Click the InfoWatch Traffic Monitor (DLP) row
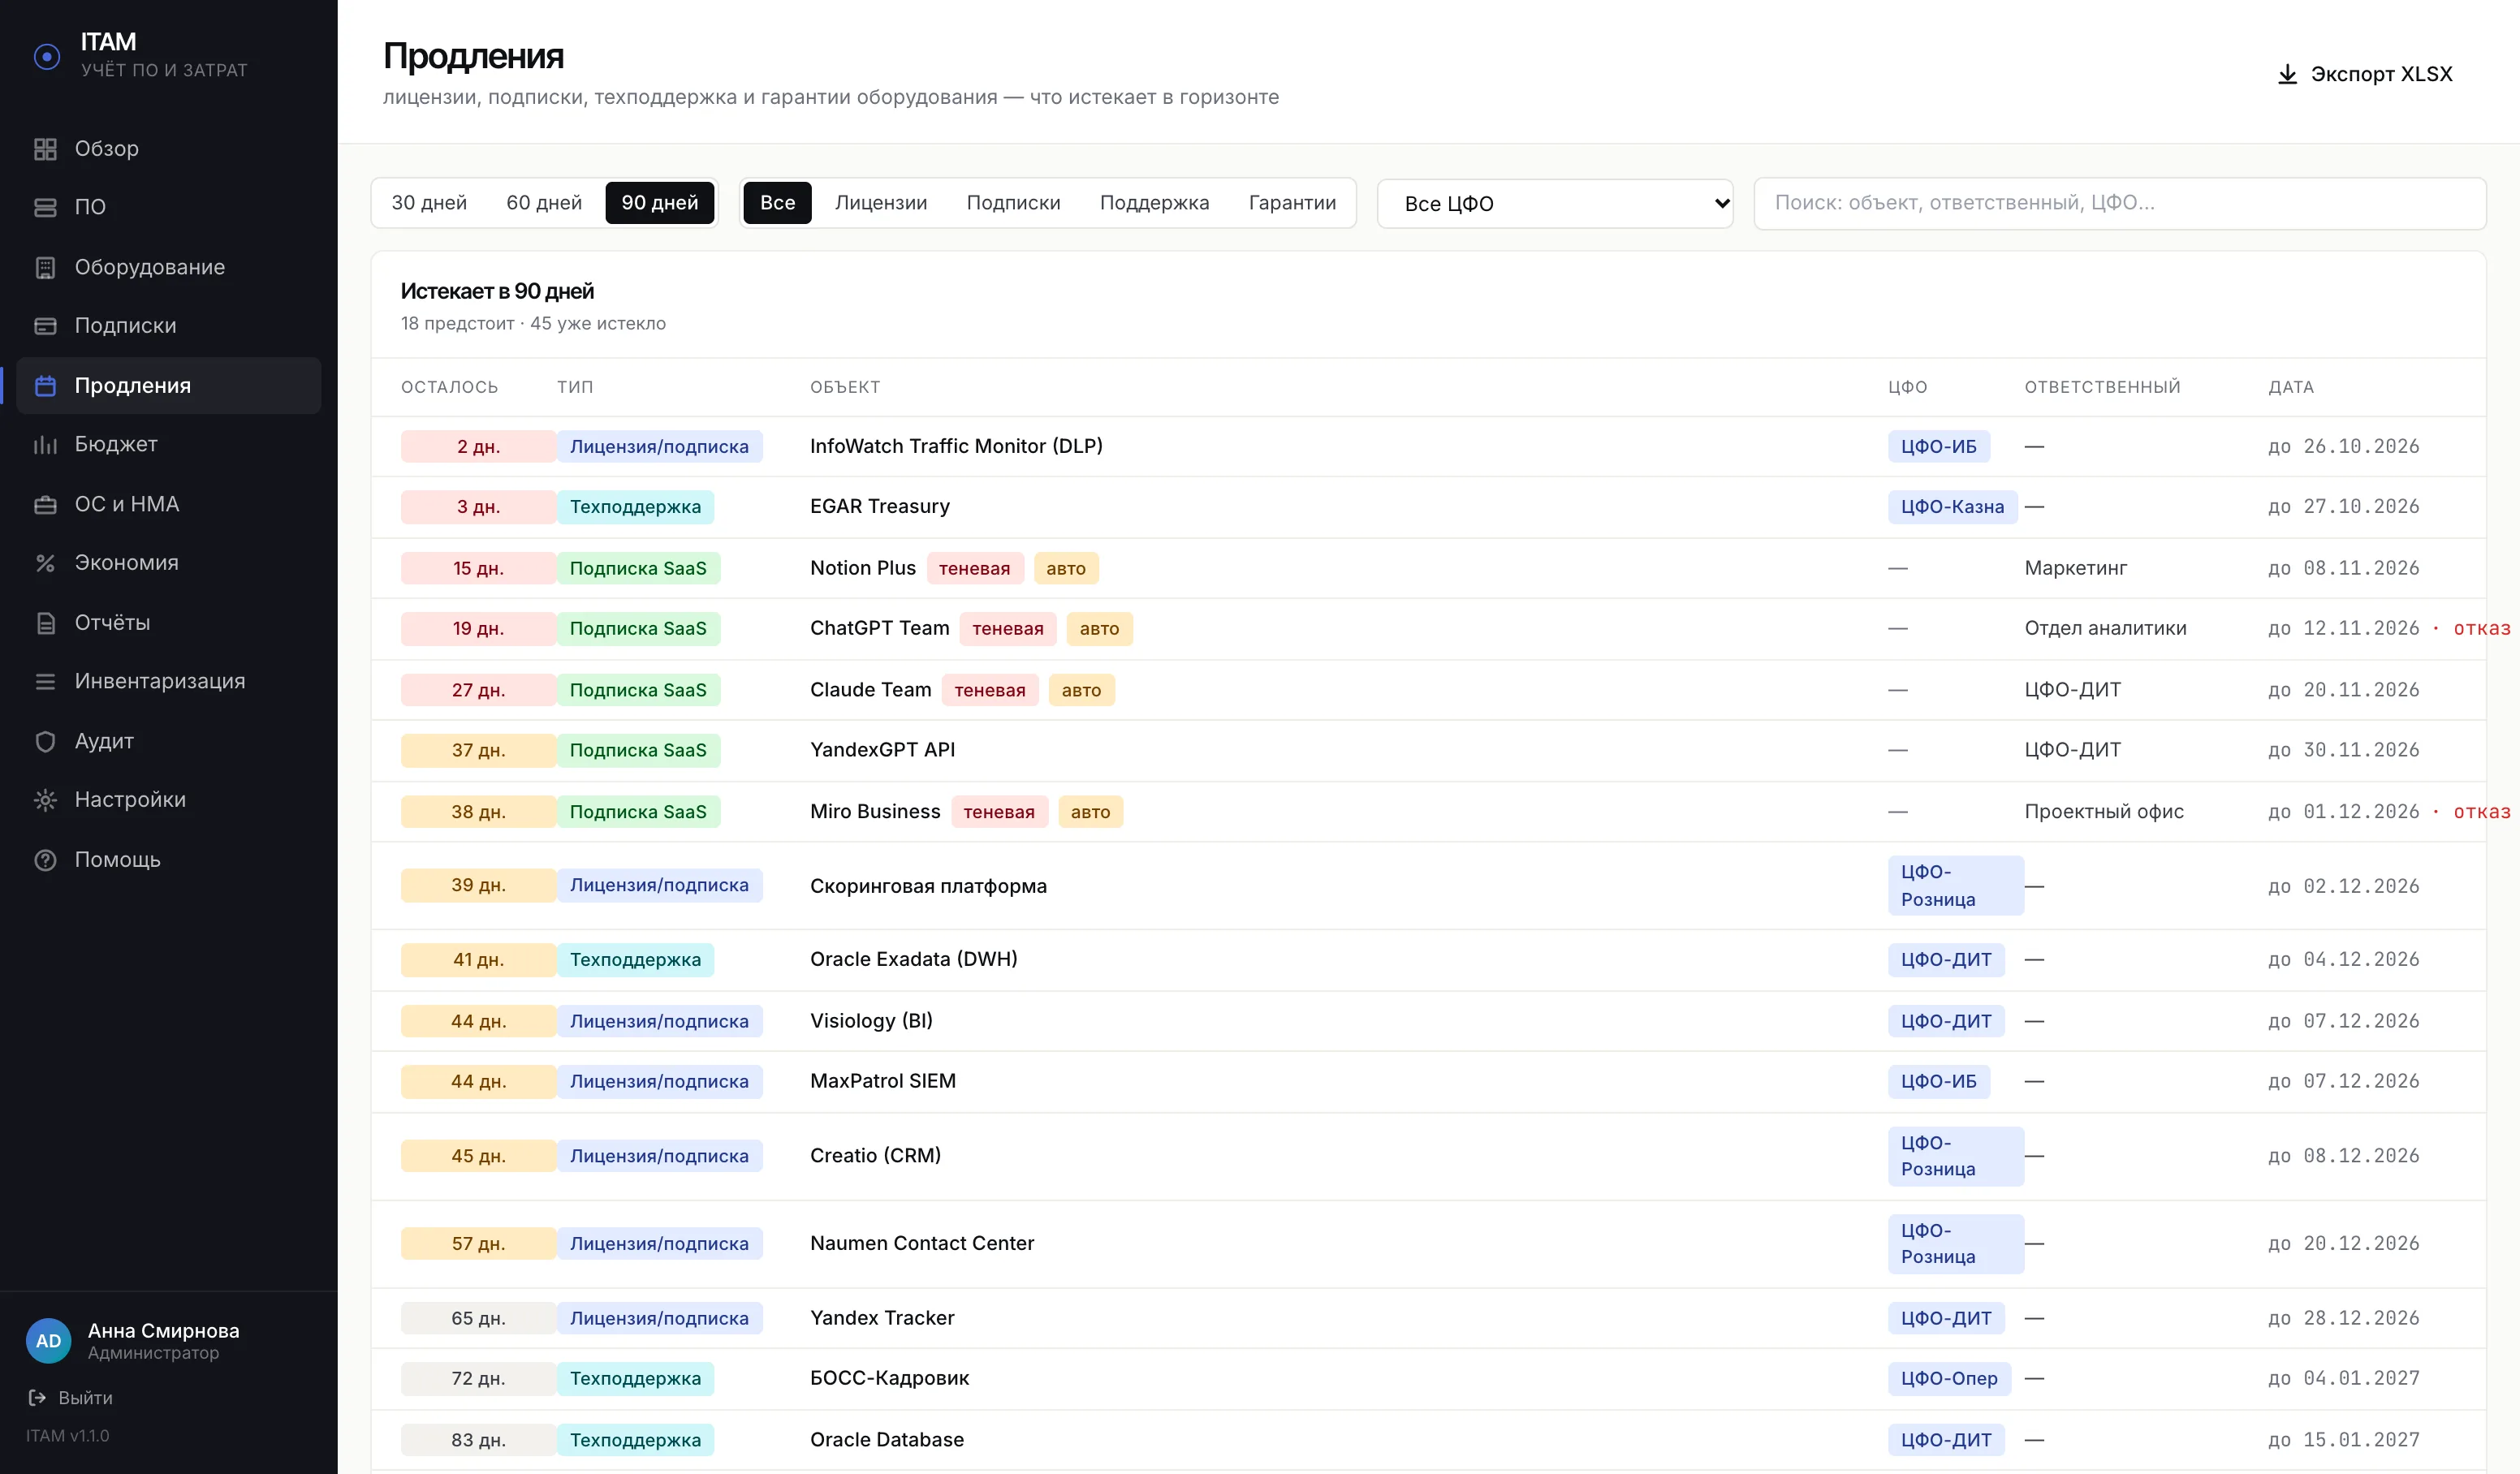 coord(1428,446)
